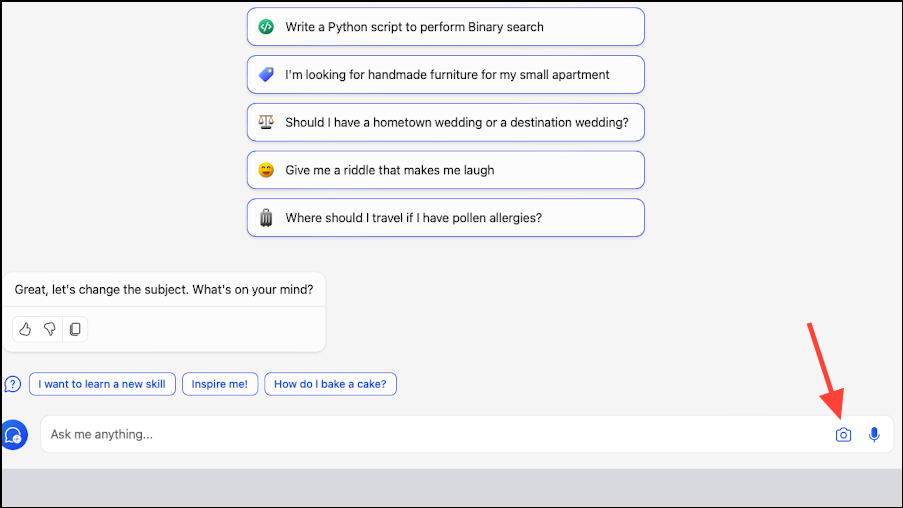The image size is (903, 508).
Task: Pick the hometown or destination wedding prompt
Action: tap(446, 122)
